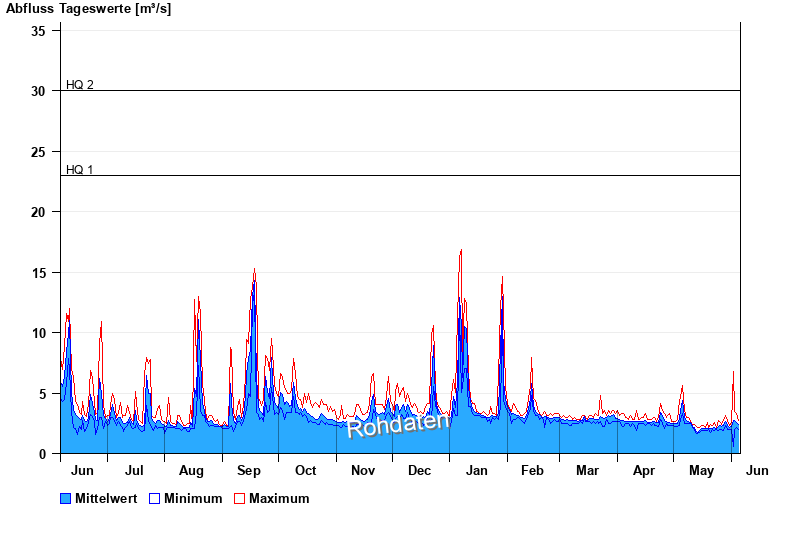
Task: Click the blue Mittelwert legend swatch
Action: [x=66, y=499]
